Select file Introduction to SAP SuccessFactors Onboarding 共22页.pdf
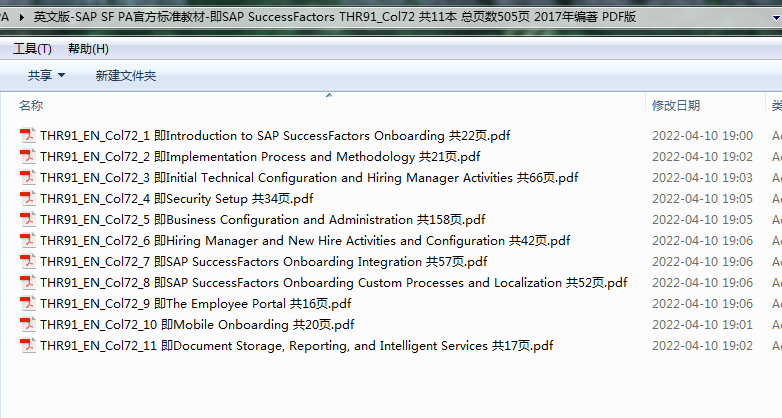This screenshot has height=418, width=782. click(275, 136)
